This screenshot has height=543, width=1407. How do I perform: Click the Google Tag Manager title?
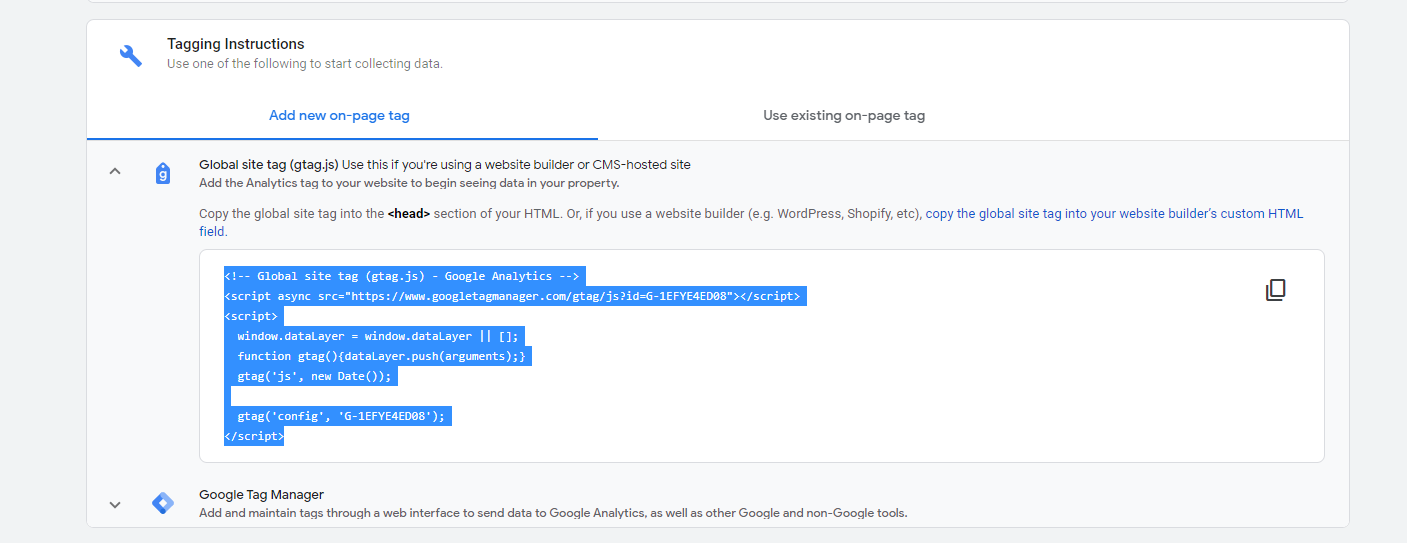click(x=261, y=494)
